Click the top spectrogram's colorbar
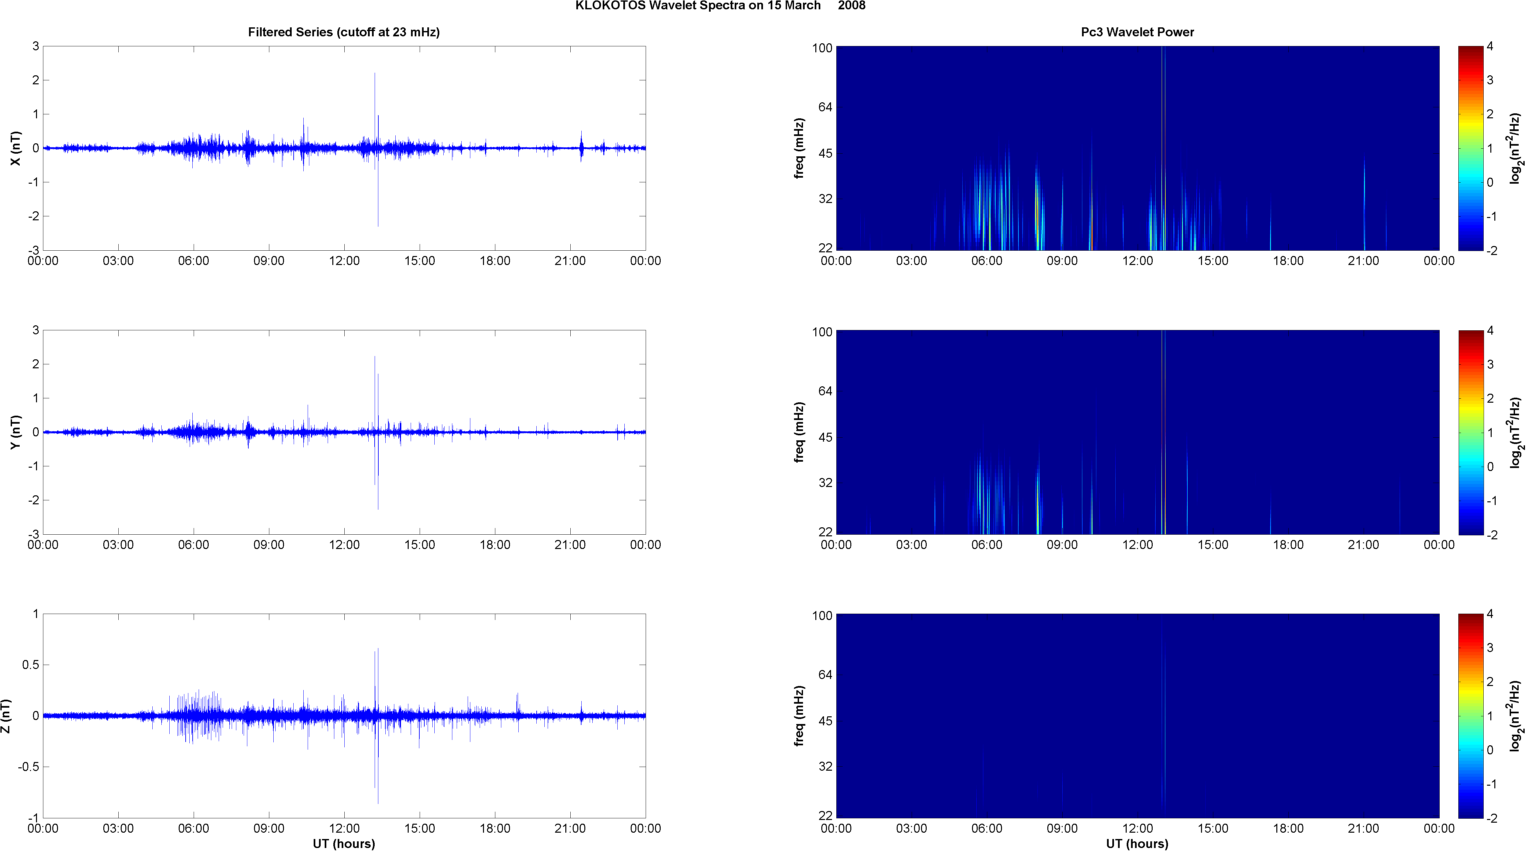The image size is (1526, 851). click(x=1470, y=148)
